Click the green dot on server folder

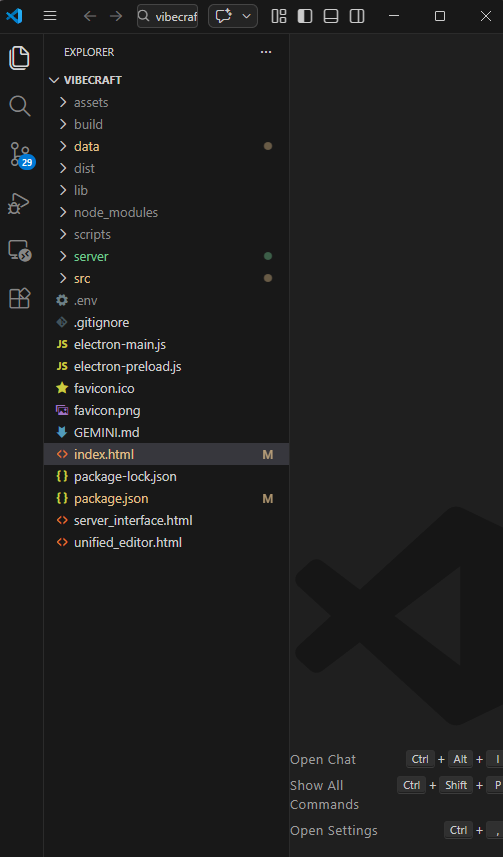tap(268, 256)
